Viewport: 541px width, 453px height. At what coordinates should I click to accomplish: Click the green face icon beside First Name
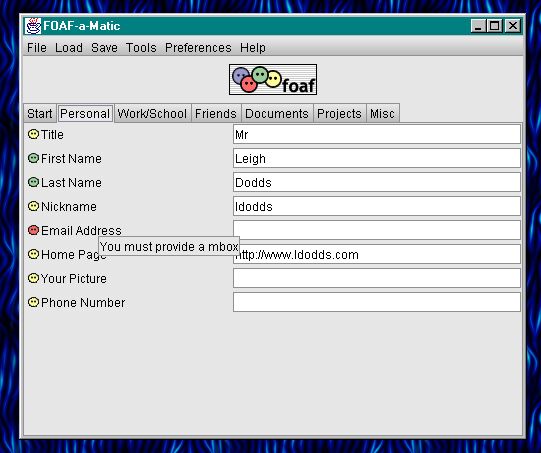click(33, 158)
